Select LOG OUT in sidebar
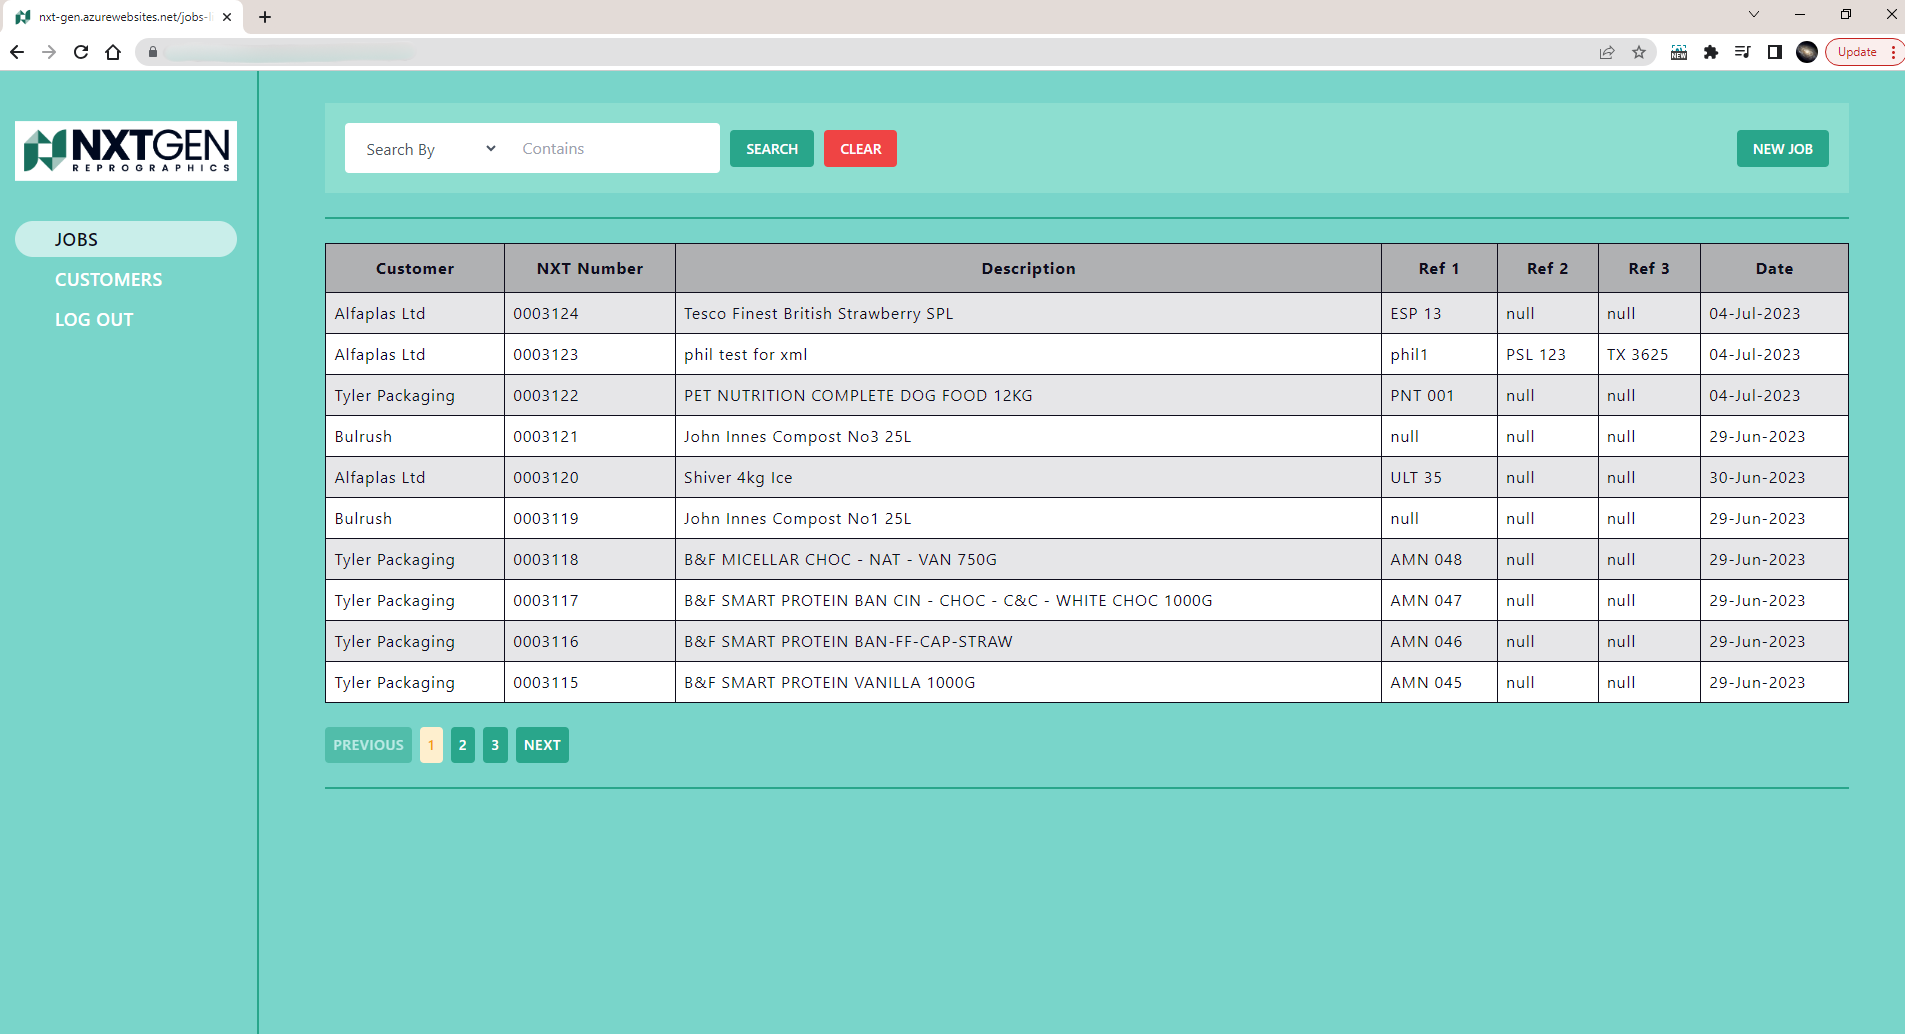Screen dimensions: 1905x1034 94,320
